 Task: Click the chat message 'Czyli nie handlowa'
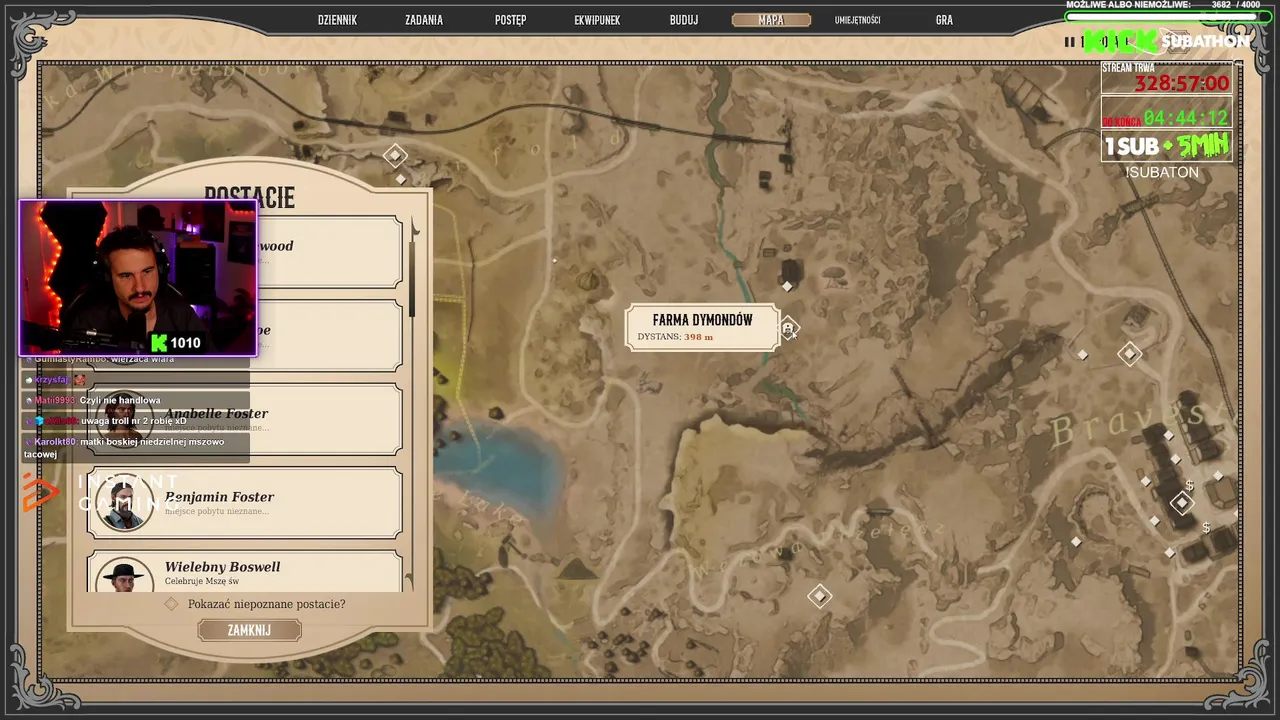point(119,400)
